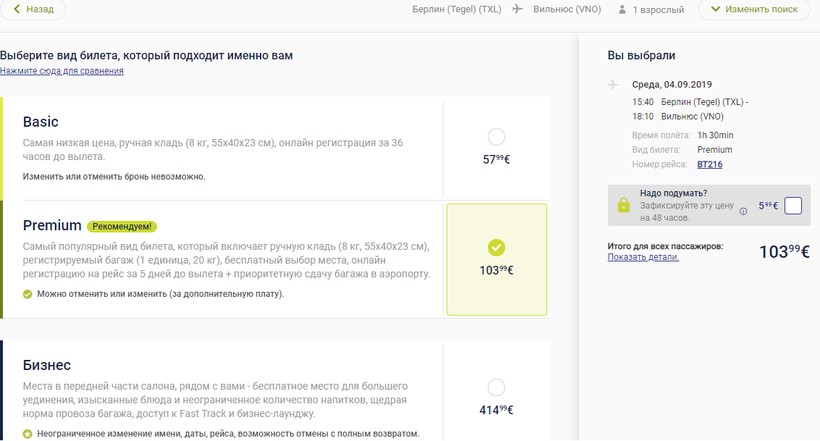Screen dimensions: 820x441
Task: Go back using the Назад button
Action: pyautogui.click(x=33, y=9)
